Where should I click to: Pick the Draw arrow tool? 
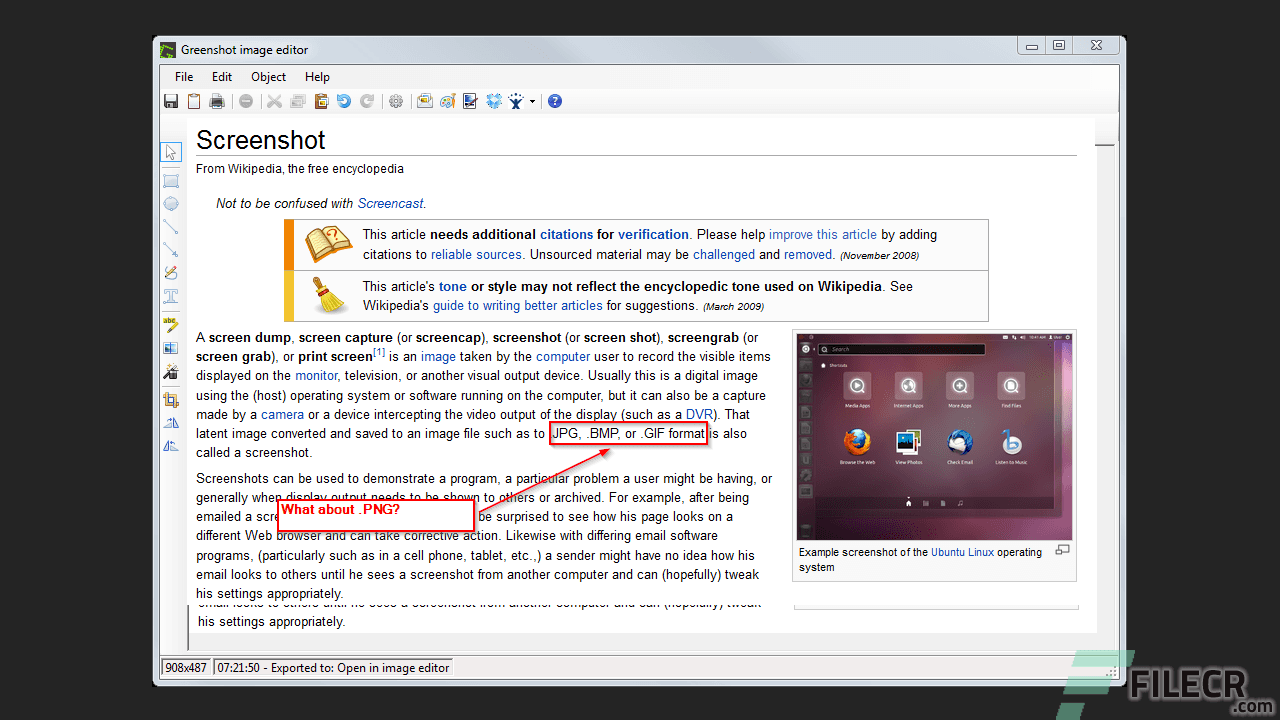click(x=171, y=249)
